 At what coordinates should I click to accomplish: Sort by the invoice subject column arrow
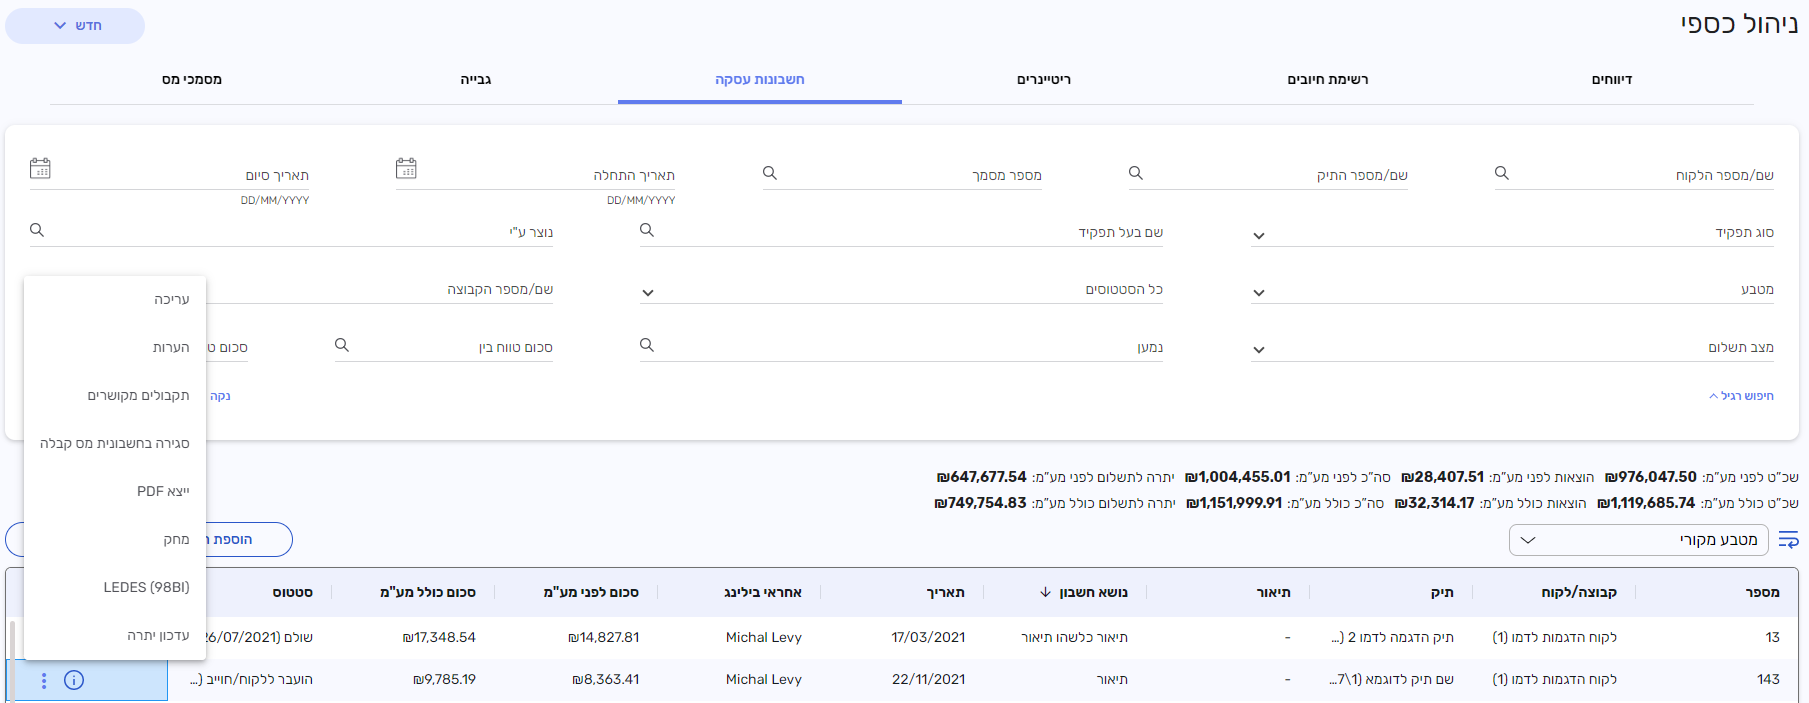click(x=1045, y=592)
